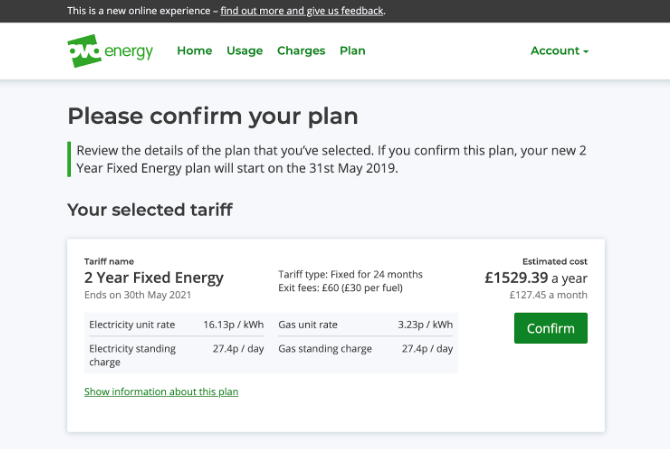Screen dimensions: 670x449
Task: Click the Electricity unit rate row
Action: coord(176,325)
